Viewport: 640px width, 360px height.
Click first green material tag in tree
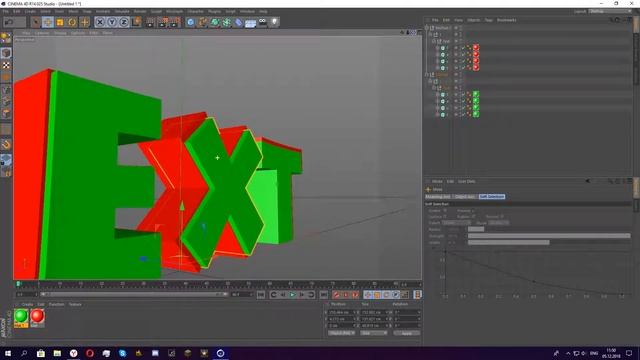tap(476, 94)
